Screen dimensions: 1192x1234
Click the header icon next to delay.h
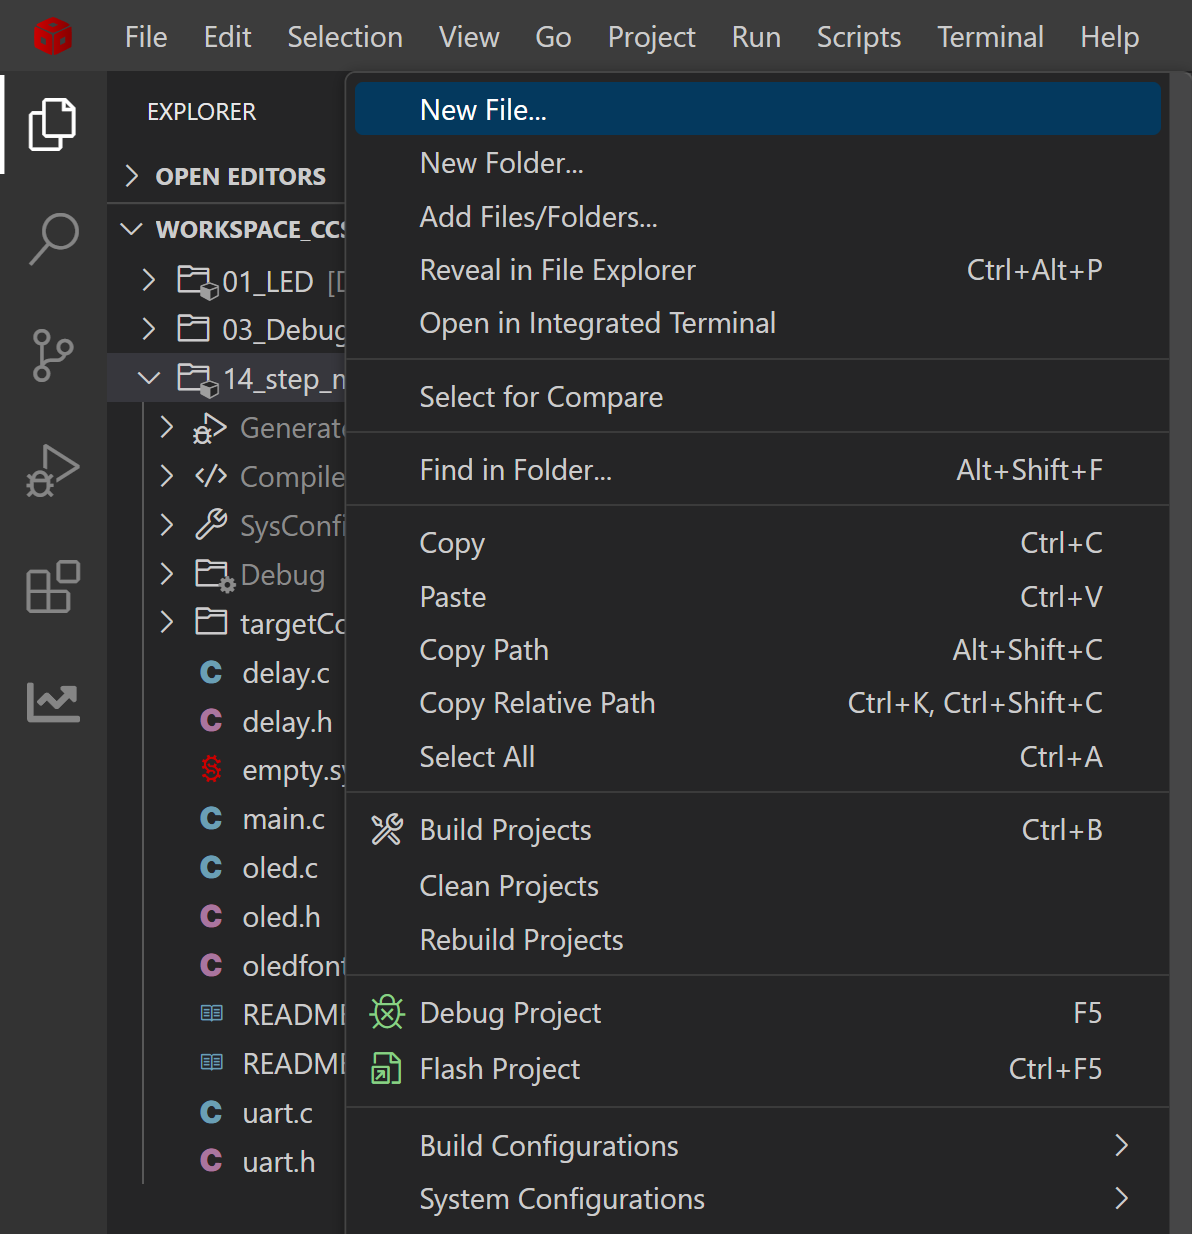click(211, 722)
